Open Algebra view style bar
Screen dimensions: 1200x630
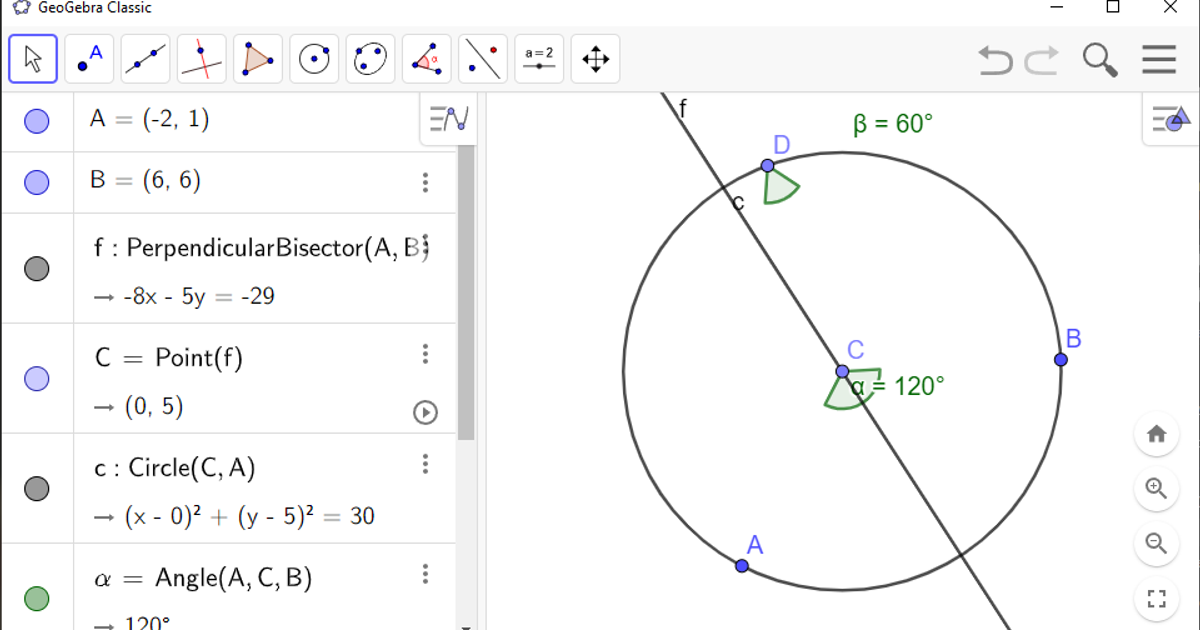[449, 119]
